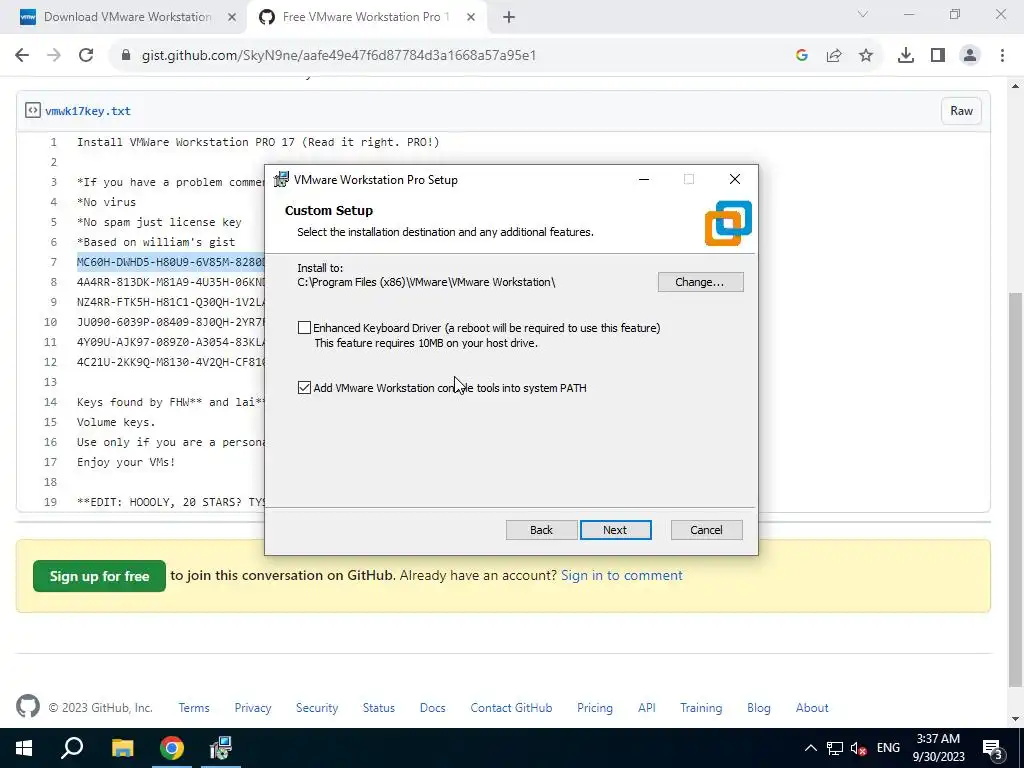This screenshot has height=768, width=1024.
Task: Click VMware installer taskbar icon
Action: 221,748
